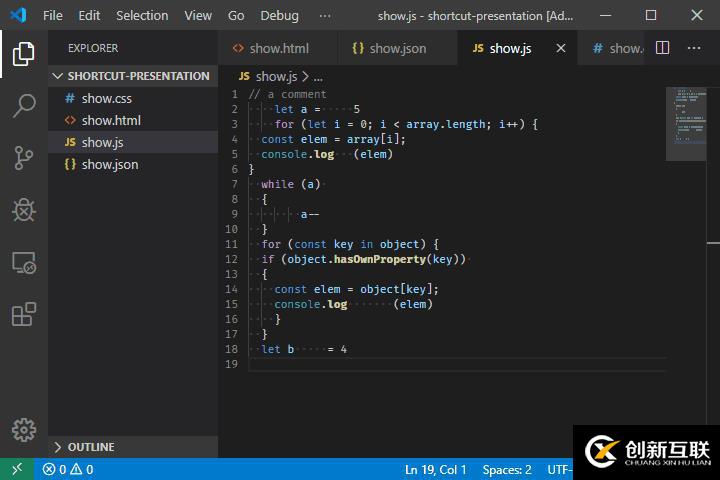Click the editor vertical scrollbar
Screen dimensions: 720x480
(713, 255)
